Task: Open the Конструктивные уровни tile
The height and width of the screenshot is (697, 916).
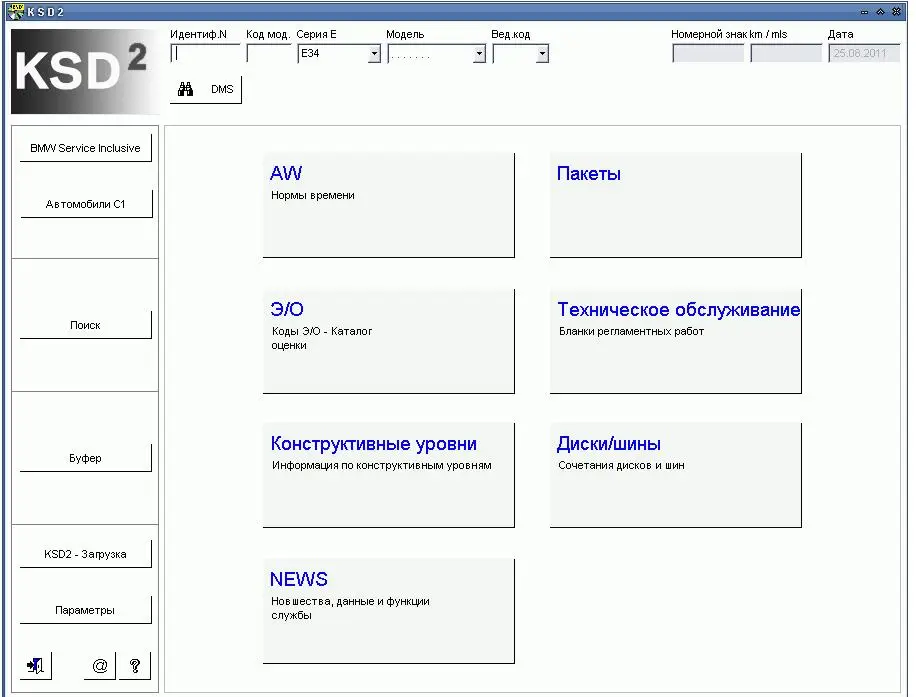Action: pos(388,476)
